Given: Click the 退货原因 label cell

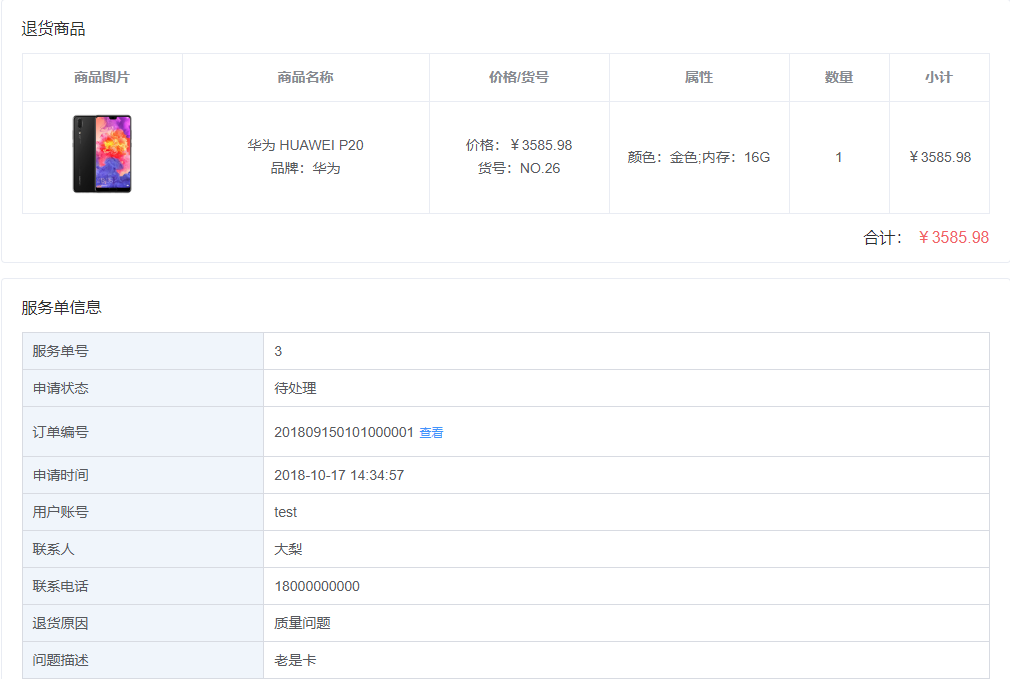Looking at the screenshot, I should pyautogui.click(x=143, y=623).
